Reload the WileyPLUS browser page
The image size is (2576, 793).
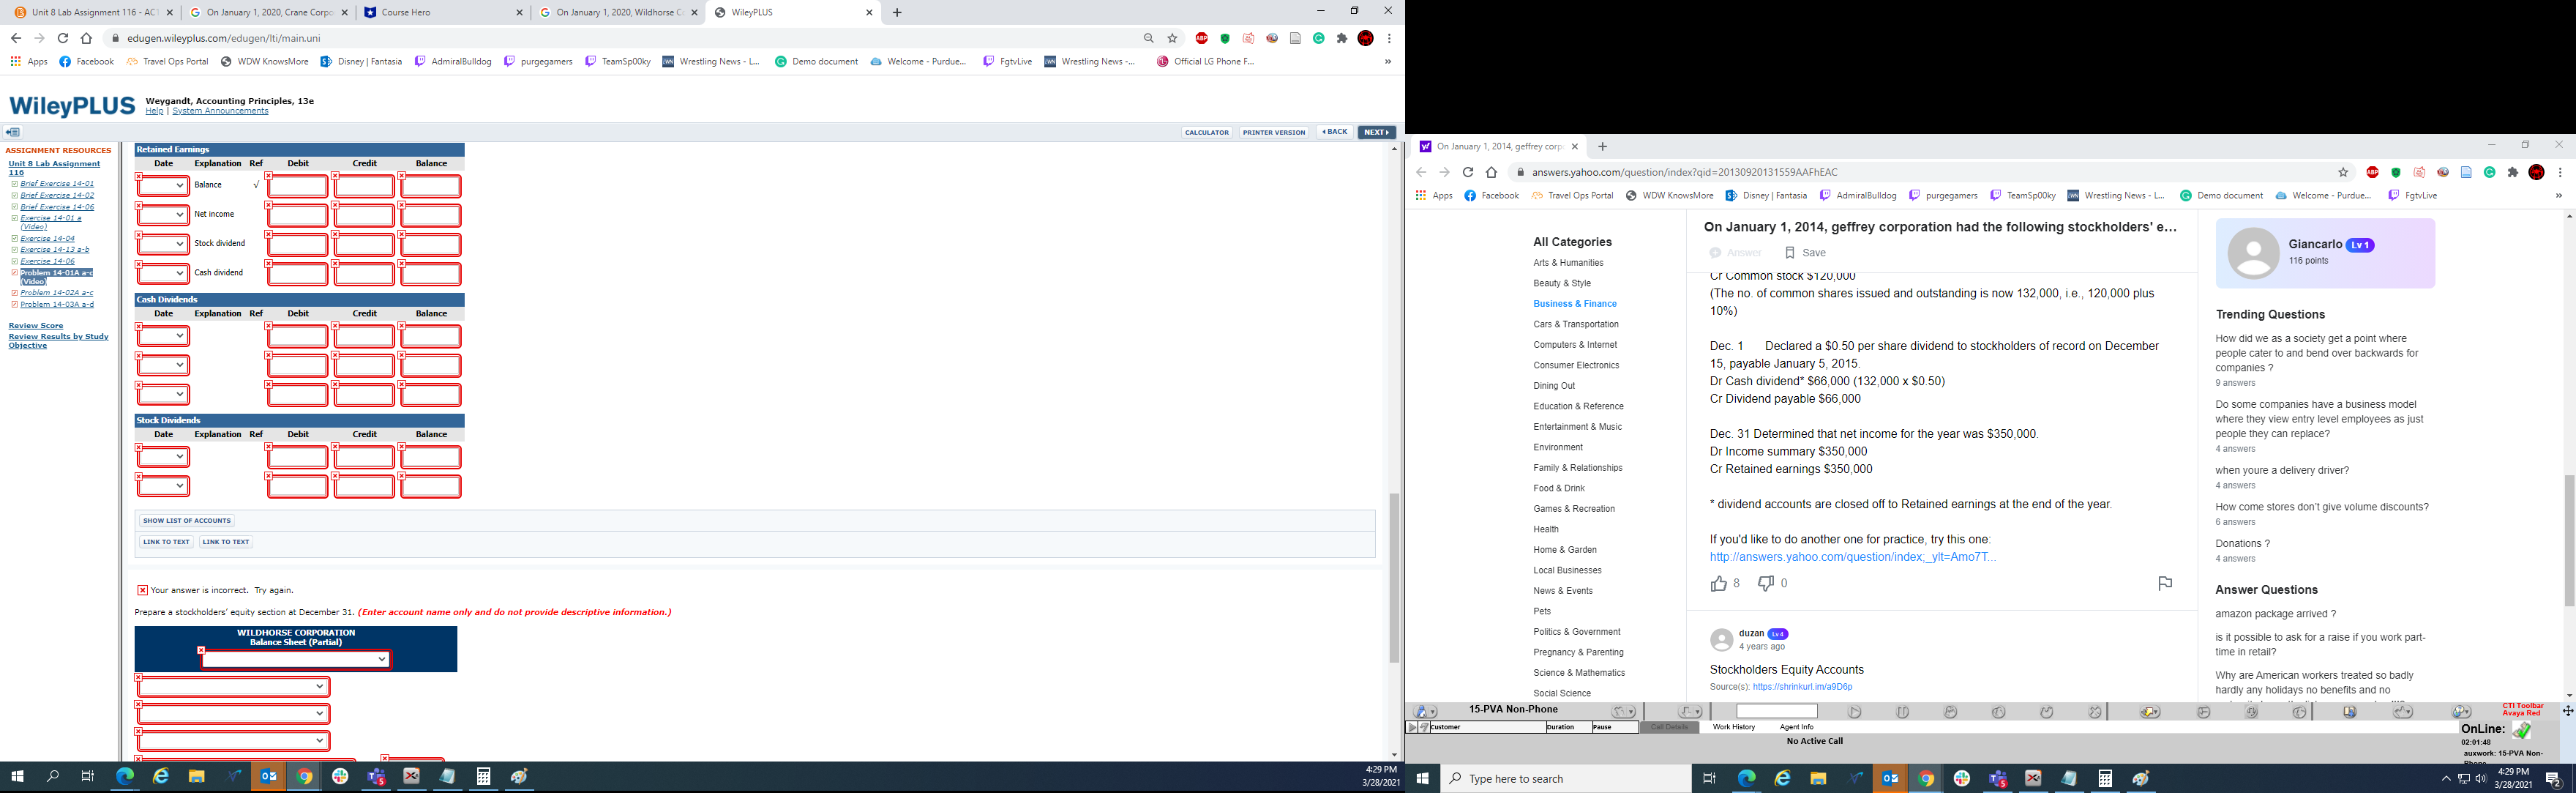coord(62,38)
